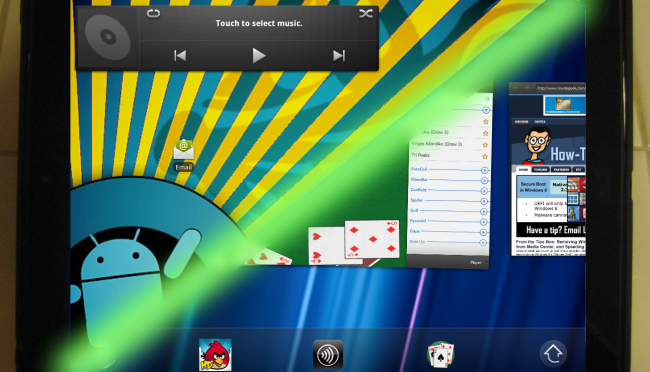Expand the Pyramid game row arrow
650x372 pixels.
(x=484, y=222)
